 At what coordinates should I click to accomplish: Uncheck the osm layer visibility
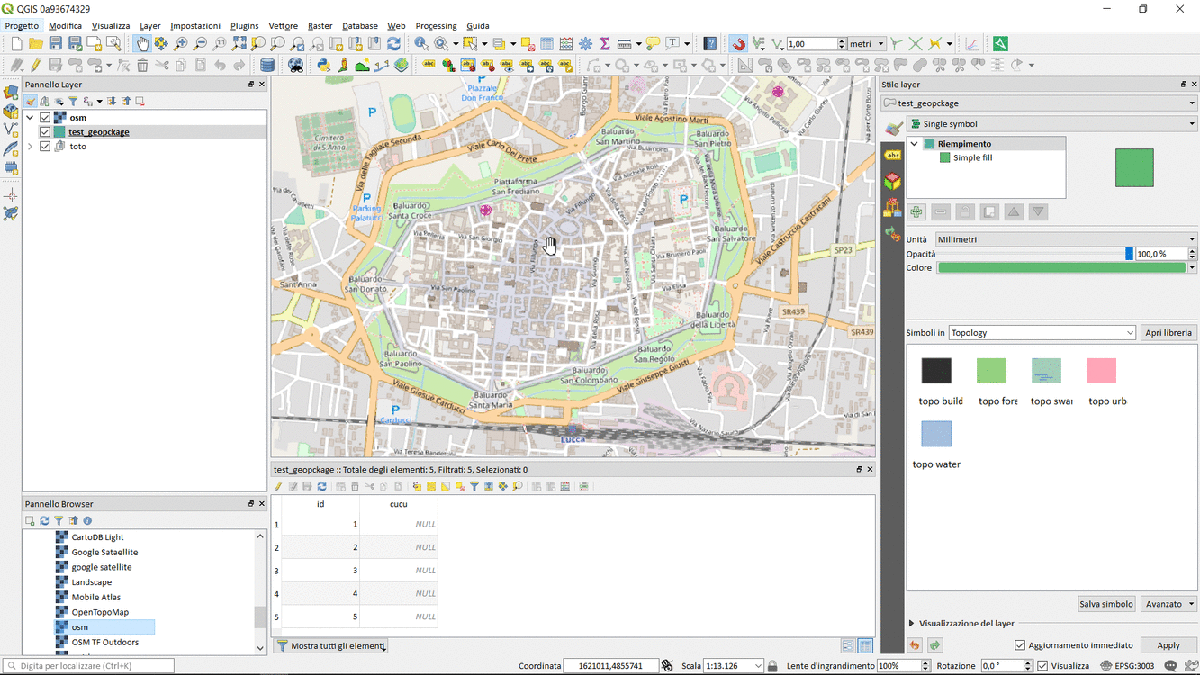tap(45, 118)
